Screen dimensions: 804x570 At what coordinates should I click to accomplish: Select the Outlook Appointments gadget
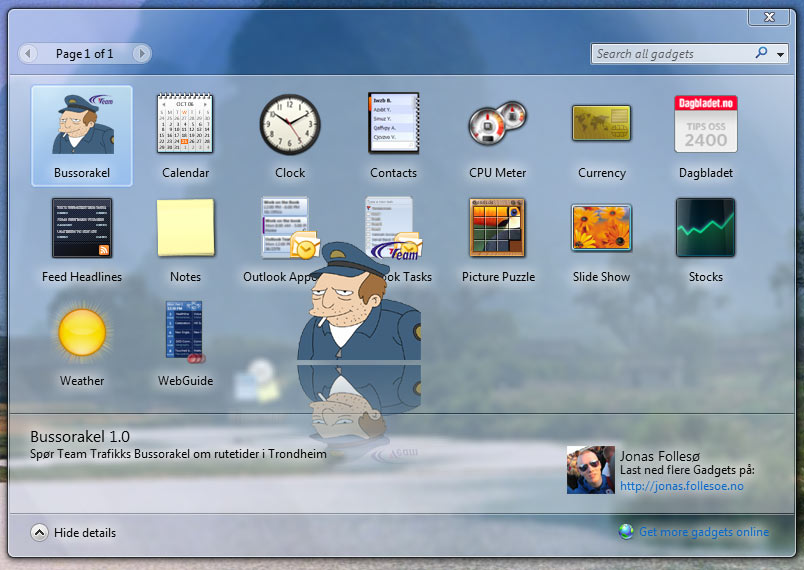tap(290, 228)
